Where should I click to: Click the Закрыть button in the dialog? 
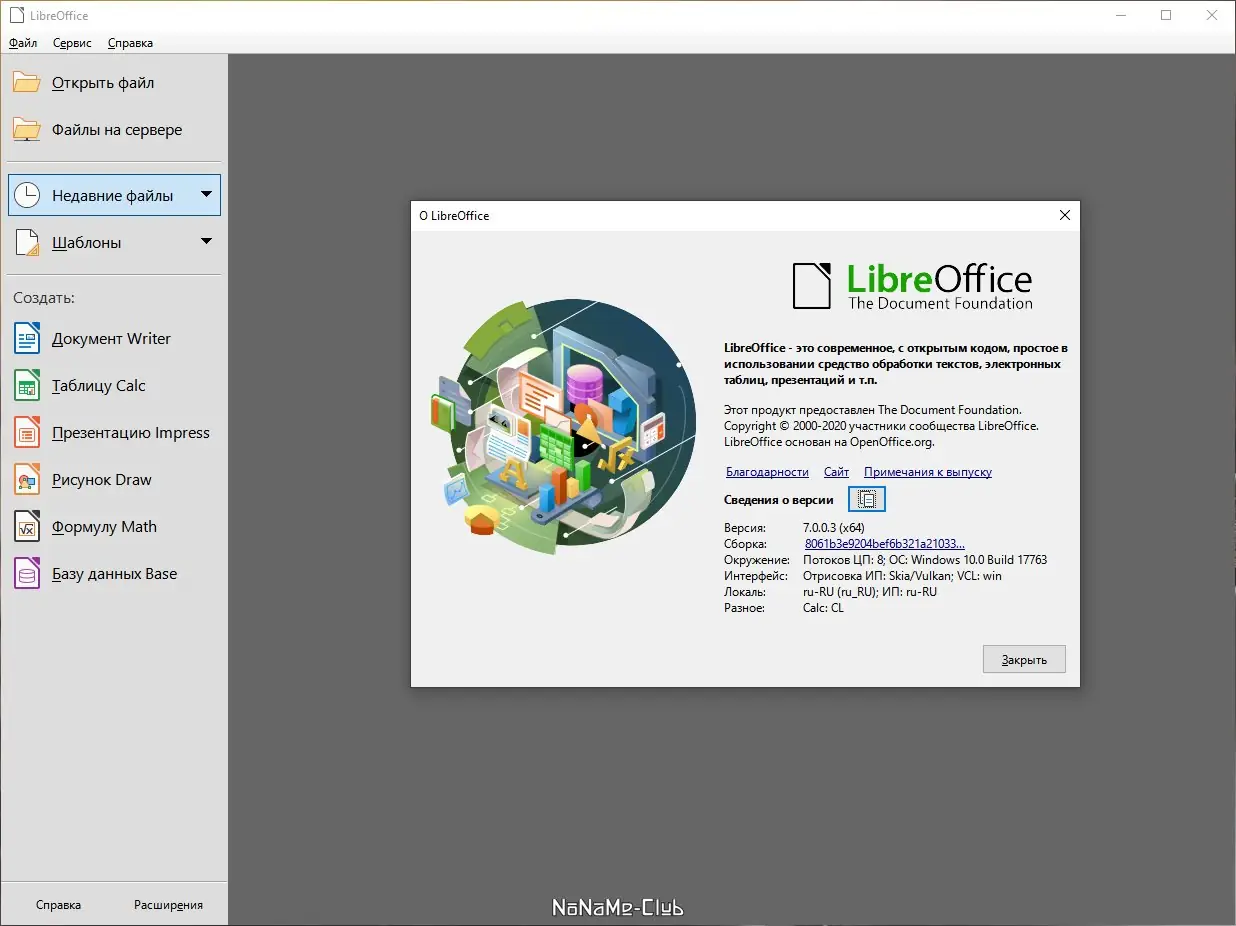[x=1023, y=658]
